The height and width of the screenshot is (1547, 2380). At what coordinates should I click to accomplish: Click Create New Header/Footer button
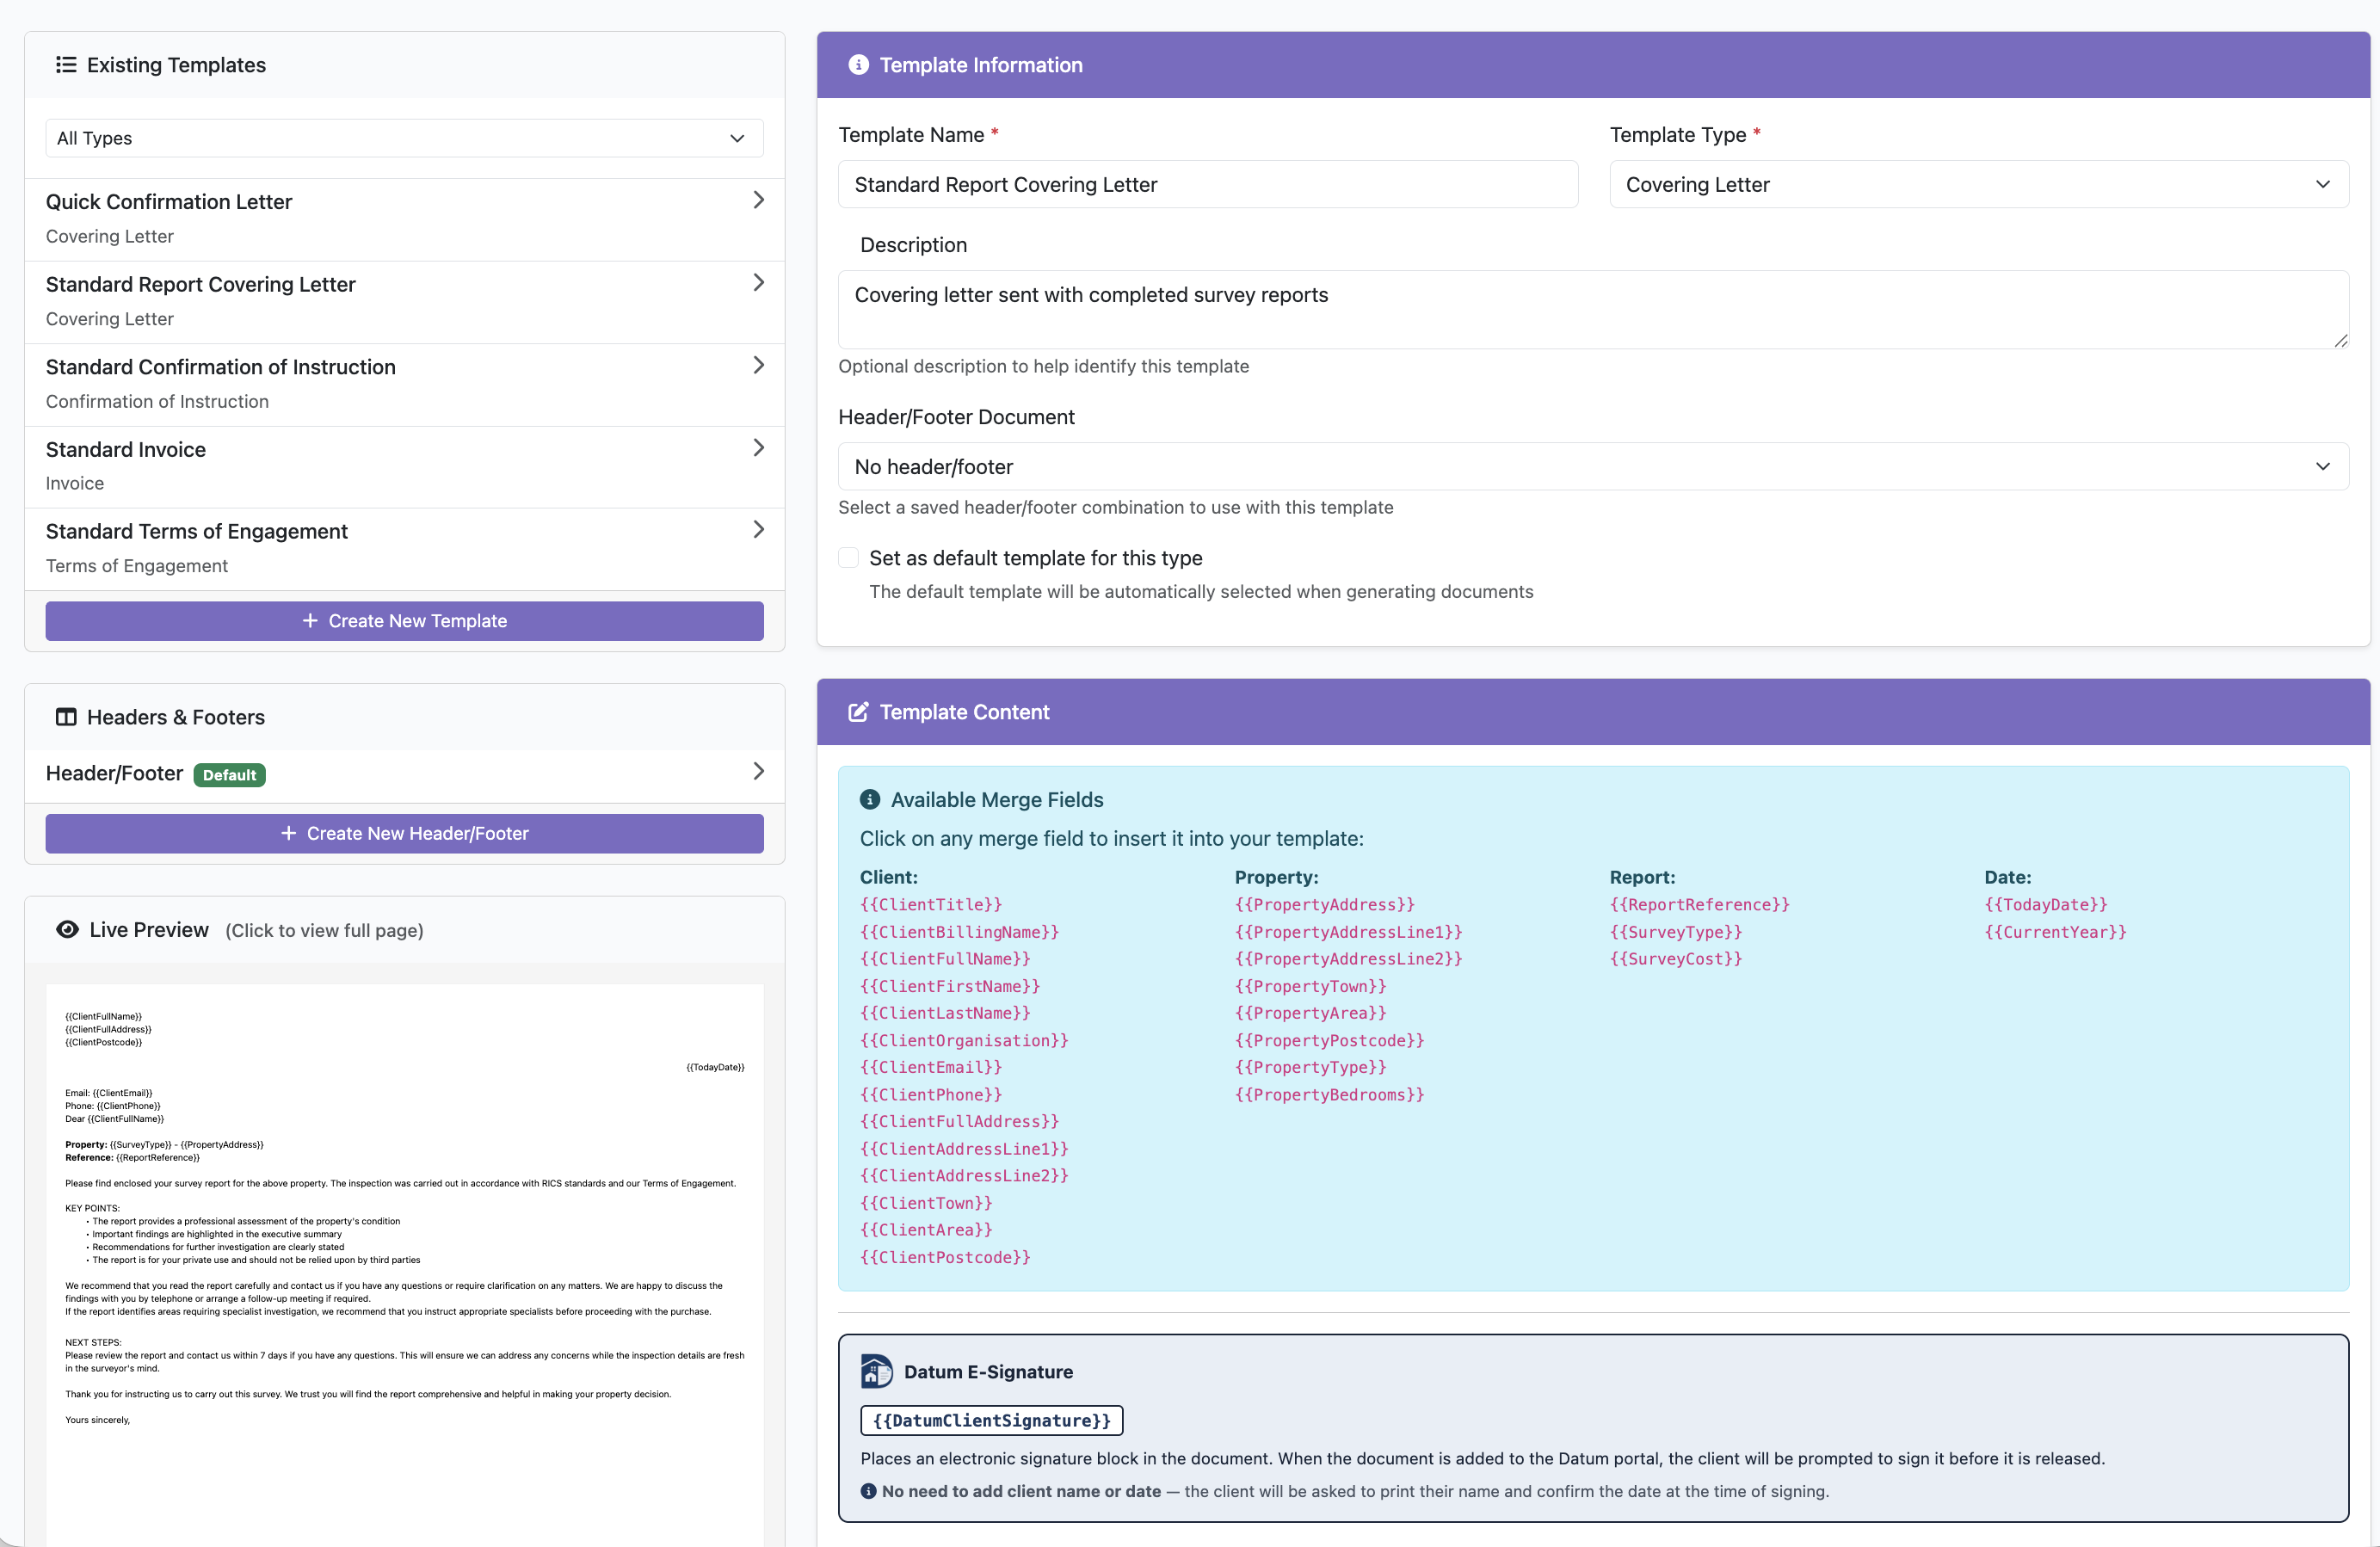[x=404, y=833]
